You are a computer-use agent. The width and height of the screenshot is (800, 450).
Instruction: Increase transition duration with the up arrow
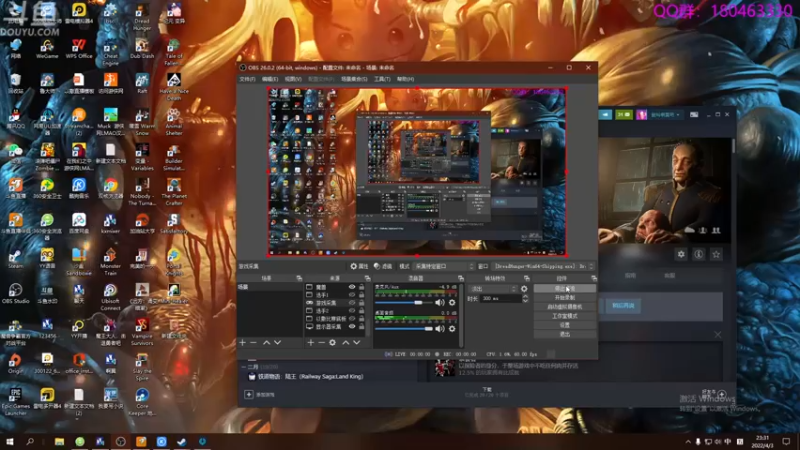pos(525,296)
